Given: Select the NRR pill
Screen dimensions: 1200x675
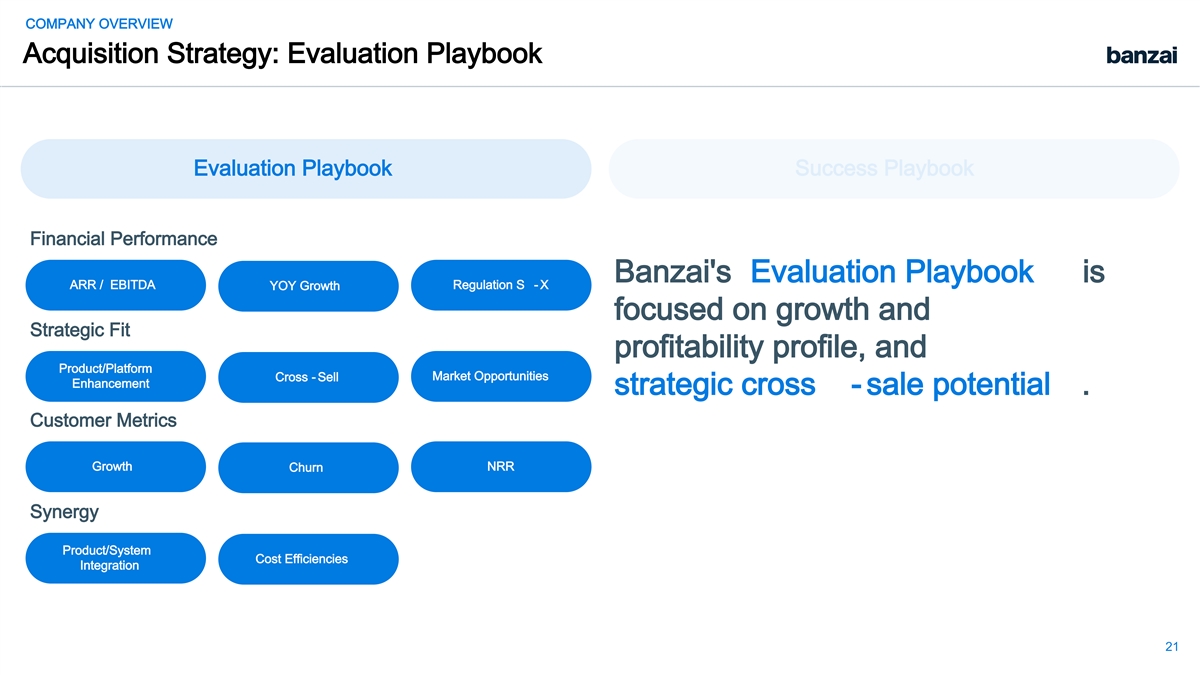Looking at the screenshot, I should click(x=501, y=467).
